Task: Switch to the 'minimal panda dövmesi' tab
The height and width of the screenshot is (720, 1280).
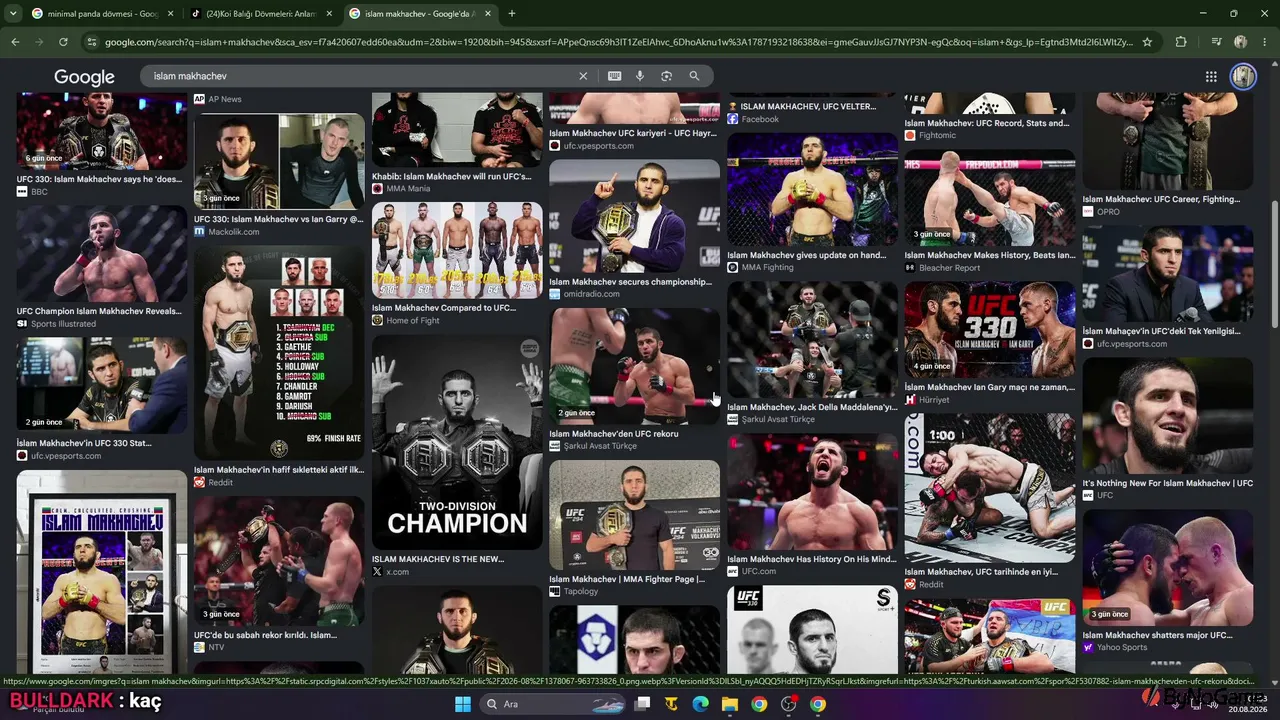Action: click(102, 14)
